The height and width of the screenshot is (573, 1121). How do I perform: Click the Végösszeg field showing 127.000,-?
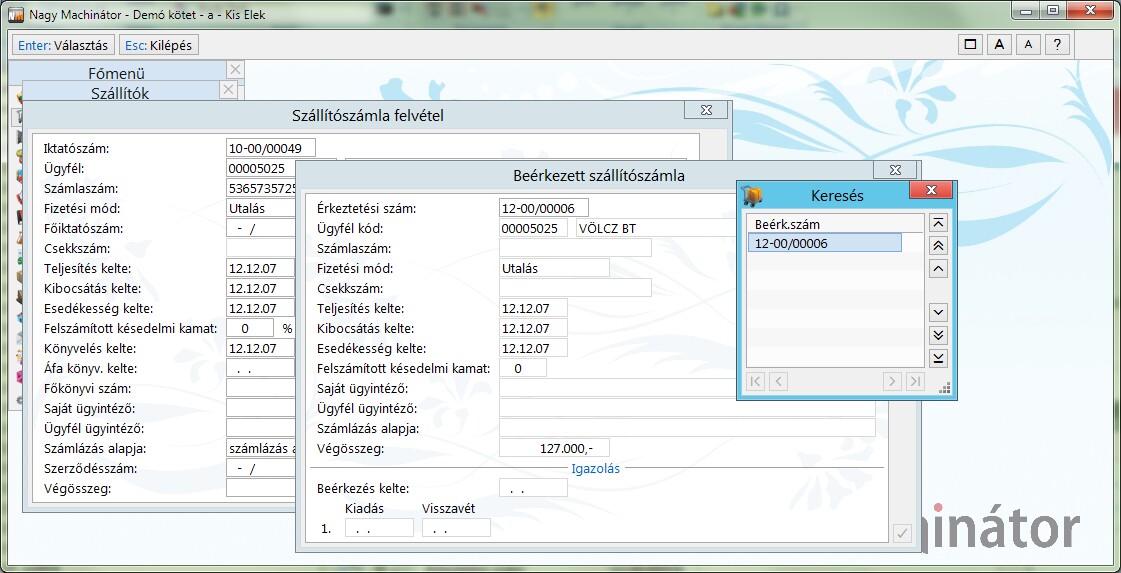[x=554, y=448]
